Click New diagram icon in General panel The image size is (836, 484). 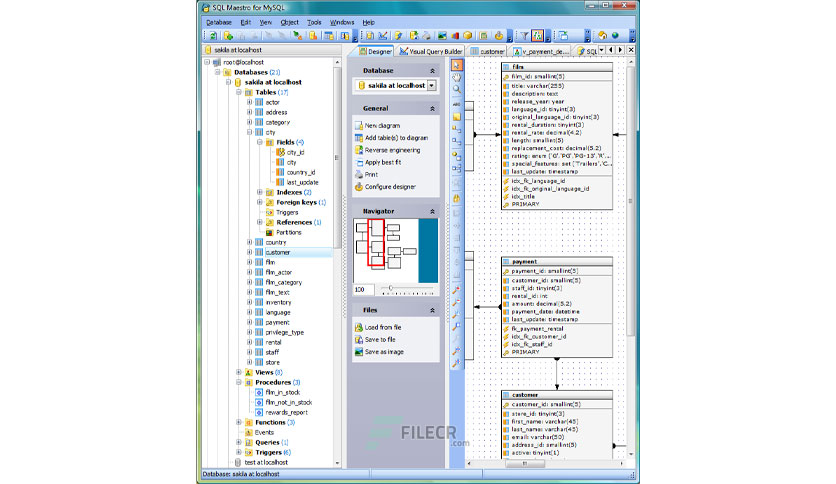359,126
